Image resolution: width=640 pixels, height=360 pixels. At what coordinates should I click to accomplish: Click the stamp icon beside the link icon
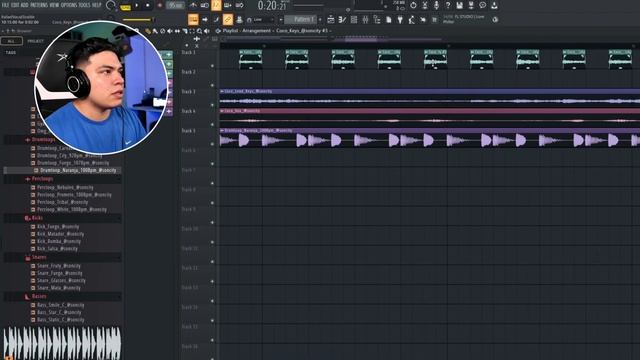pos(239,19)
